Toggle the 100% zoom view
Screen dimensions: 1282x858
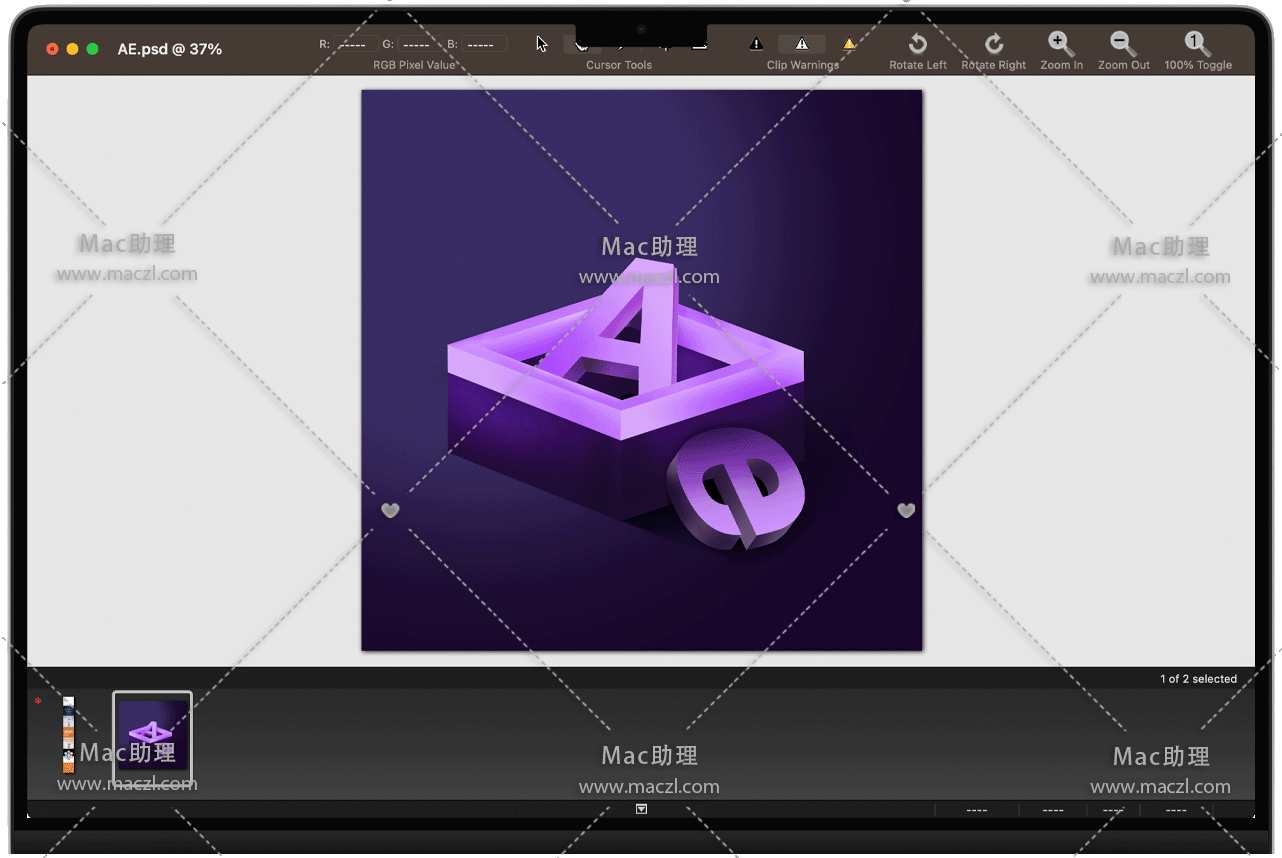tap(1198, 44)
